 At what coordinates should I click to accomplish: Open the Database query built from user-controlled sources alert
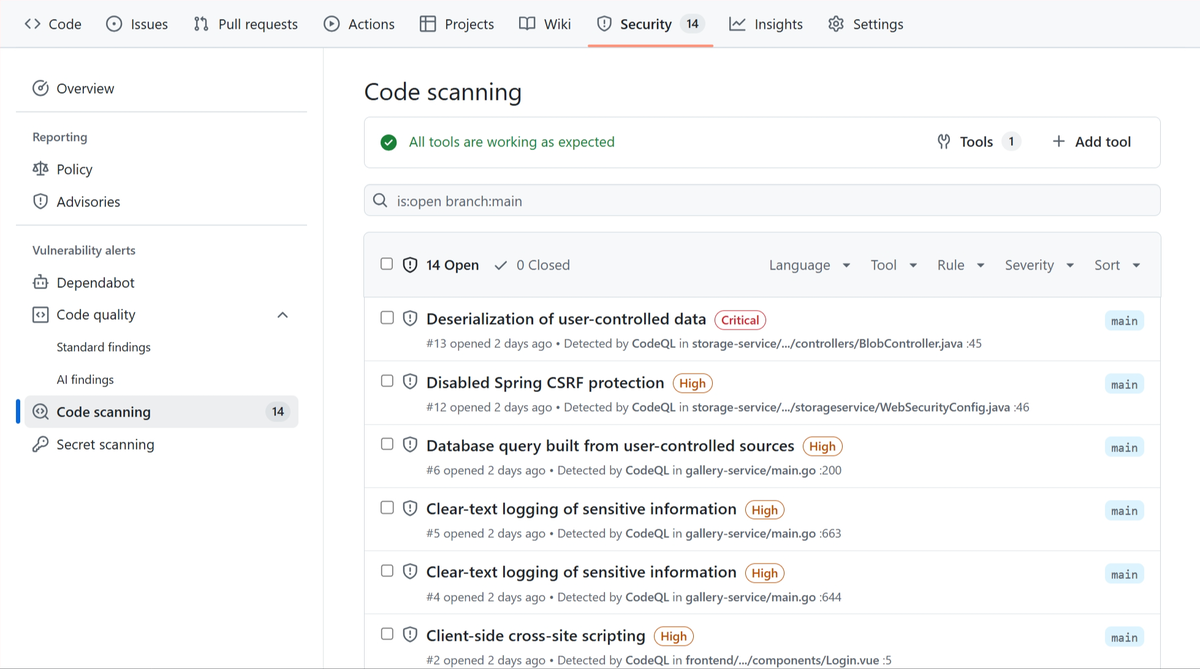(610, 446)
